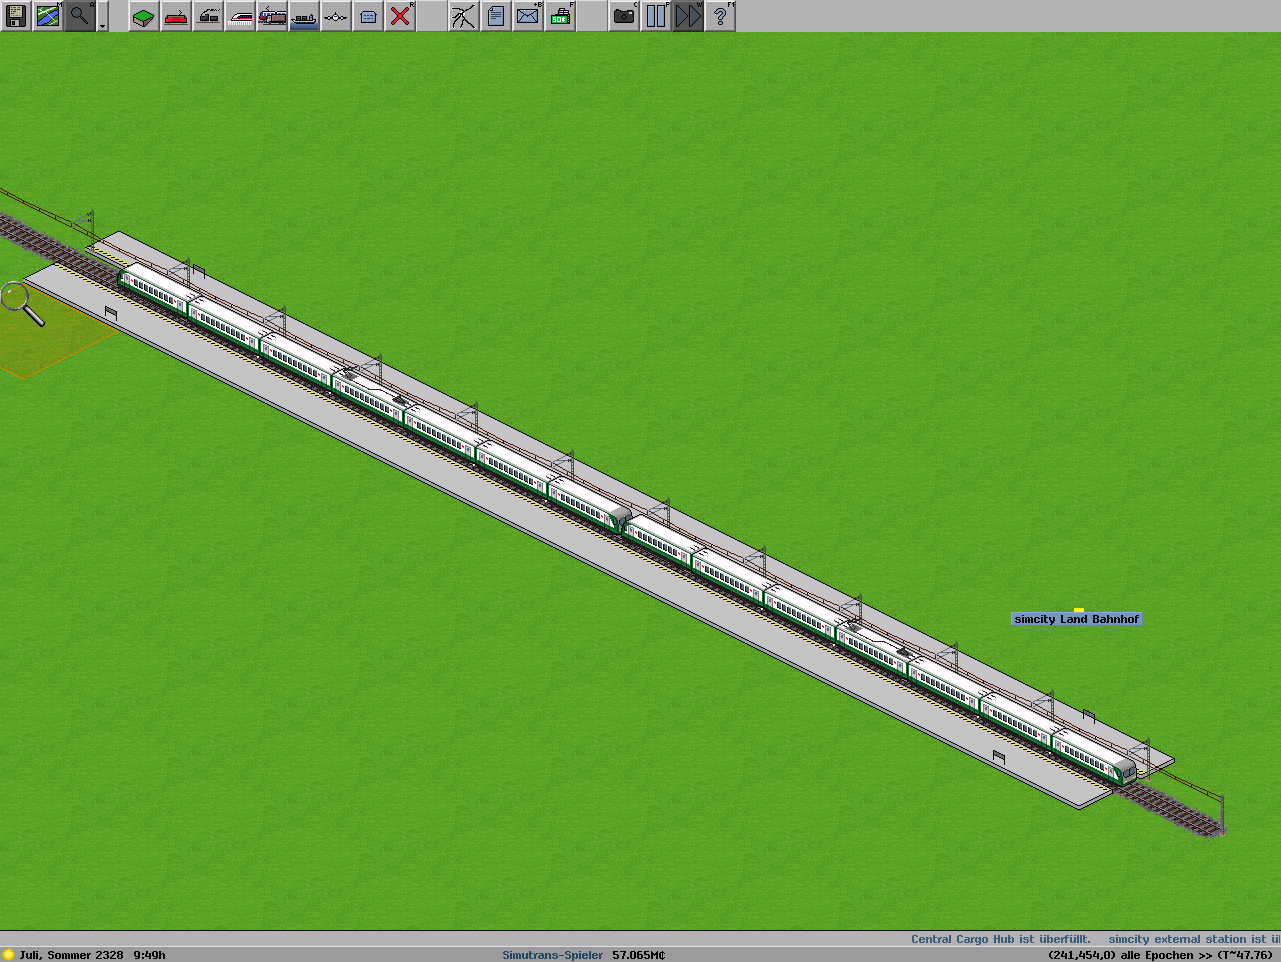Open the minimap window
Screen dimensions: 1281x962
pyautogui.click(x=48, y=16)
